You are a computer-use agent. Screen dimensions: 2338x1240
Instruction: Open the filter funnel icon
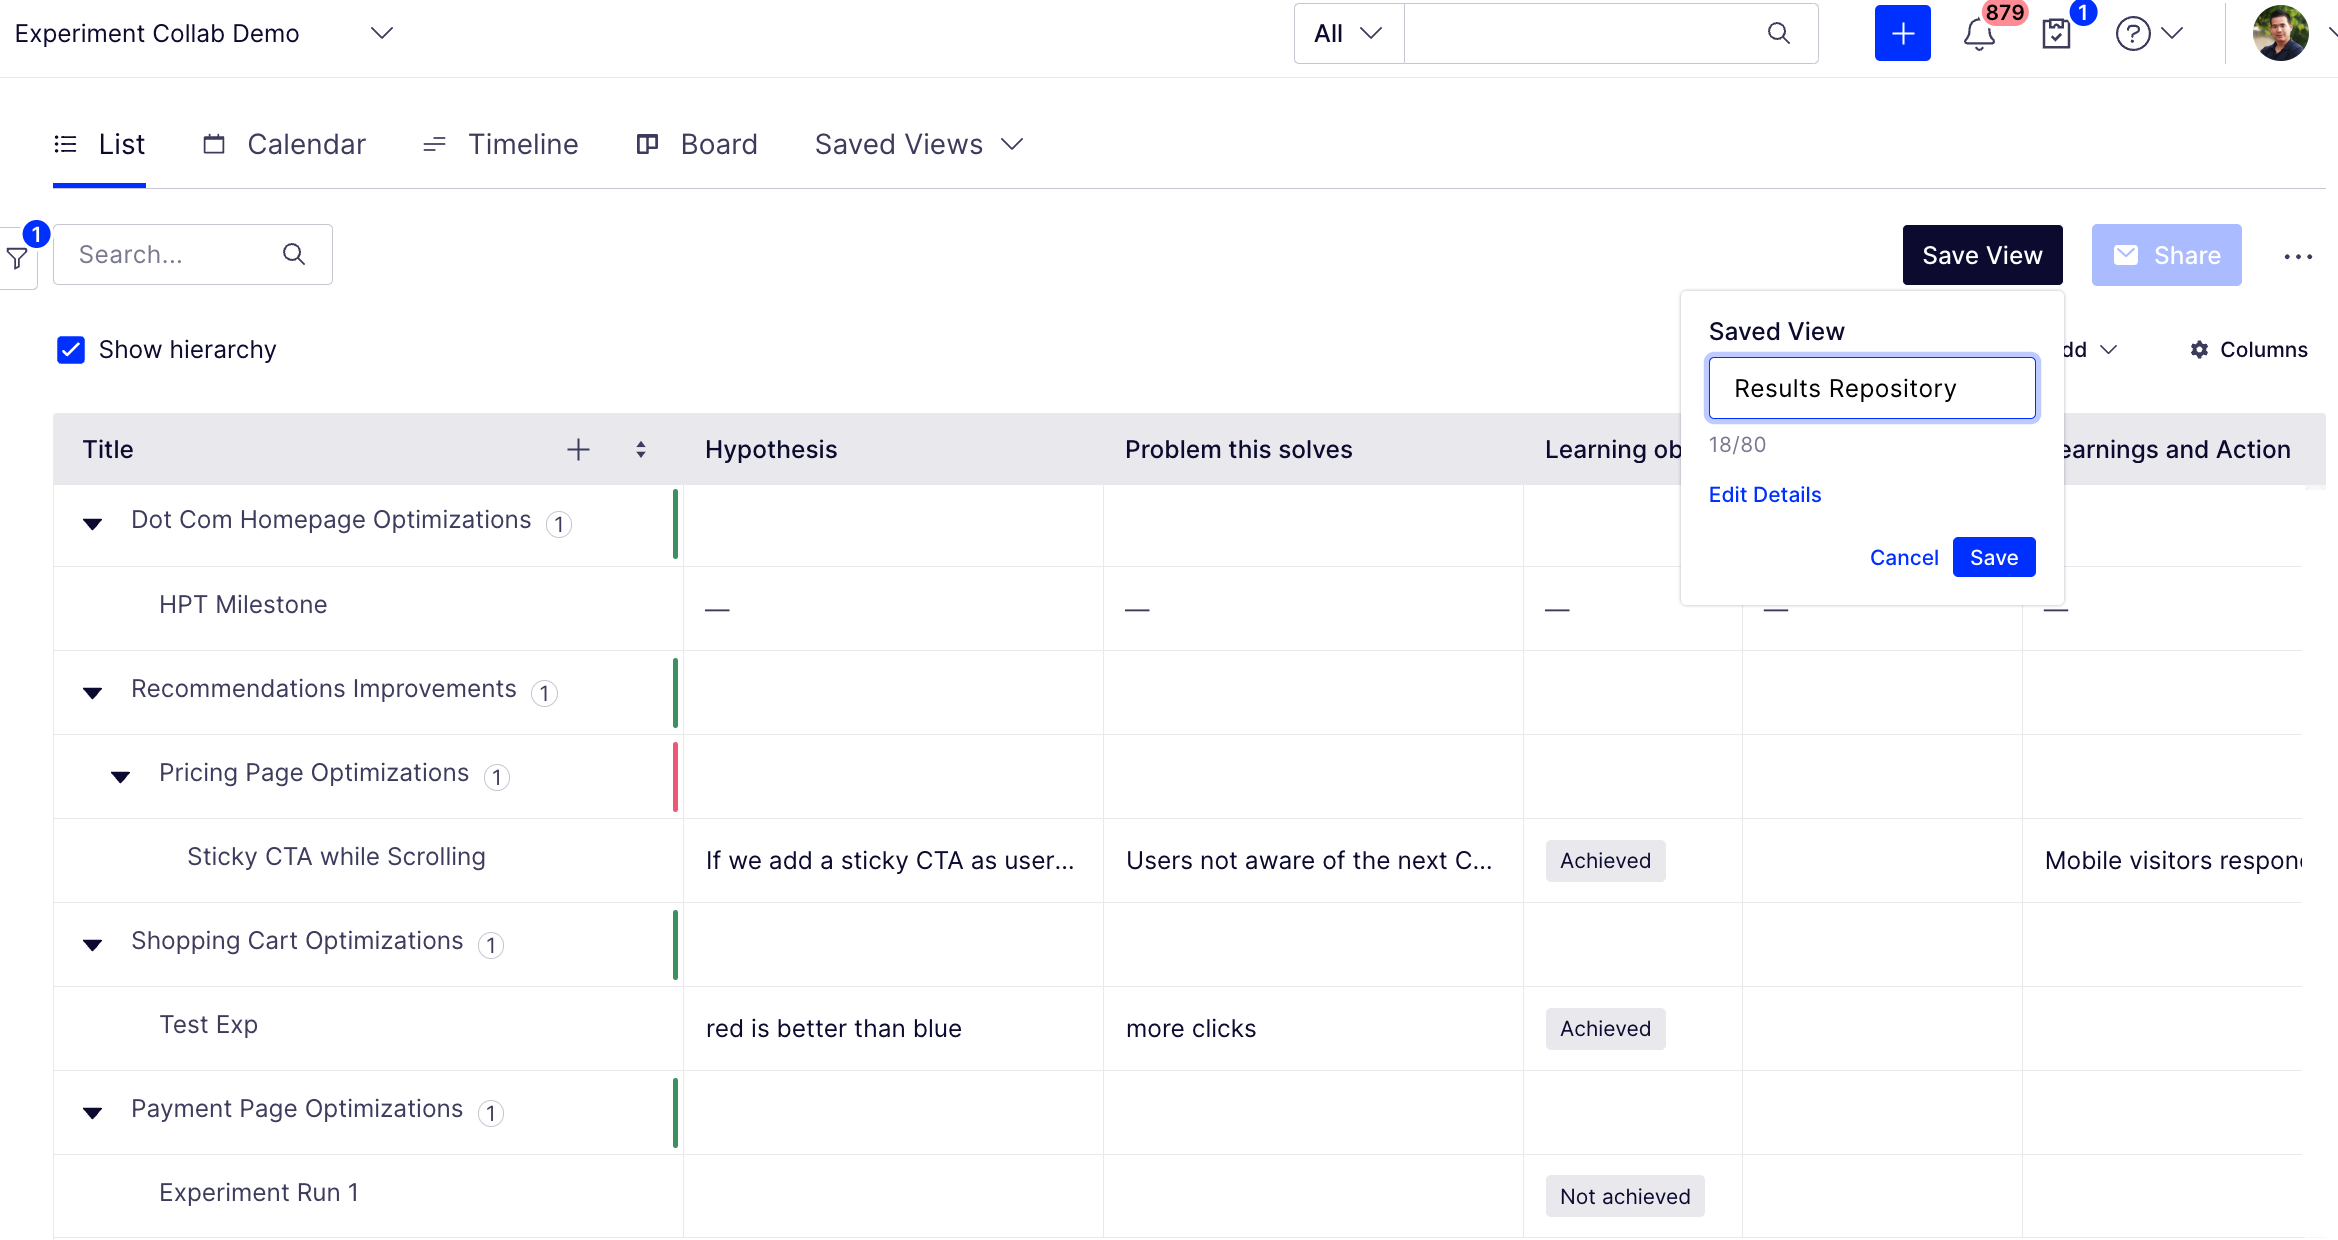[x=17, y=258]
